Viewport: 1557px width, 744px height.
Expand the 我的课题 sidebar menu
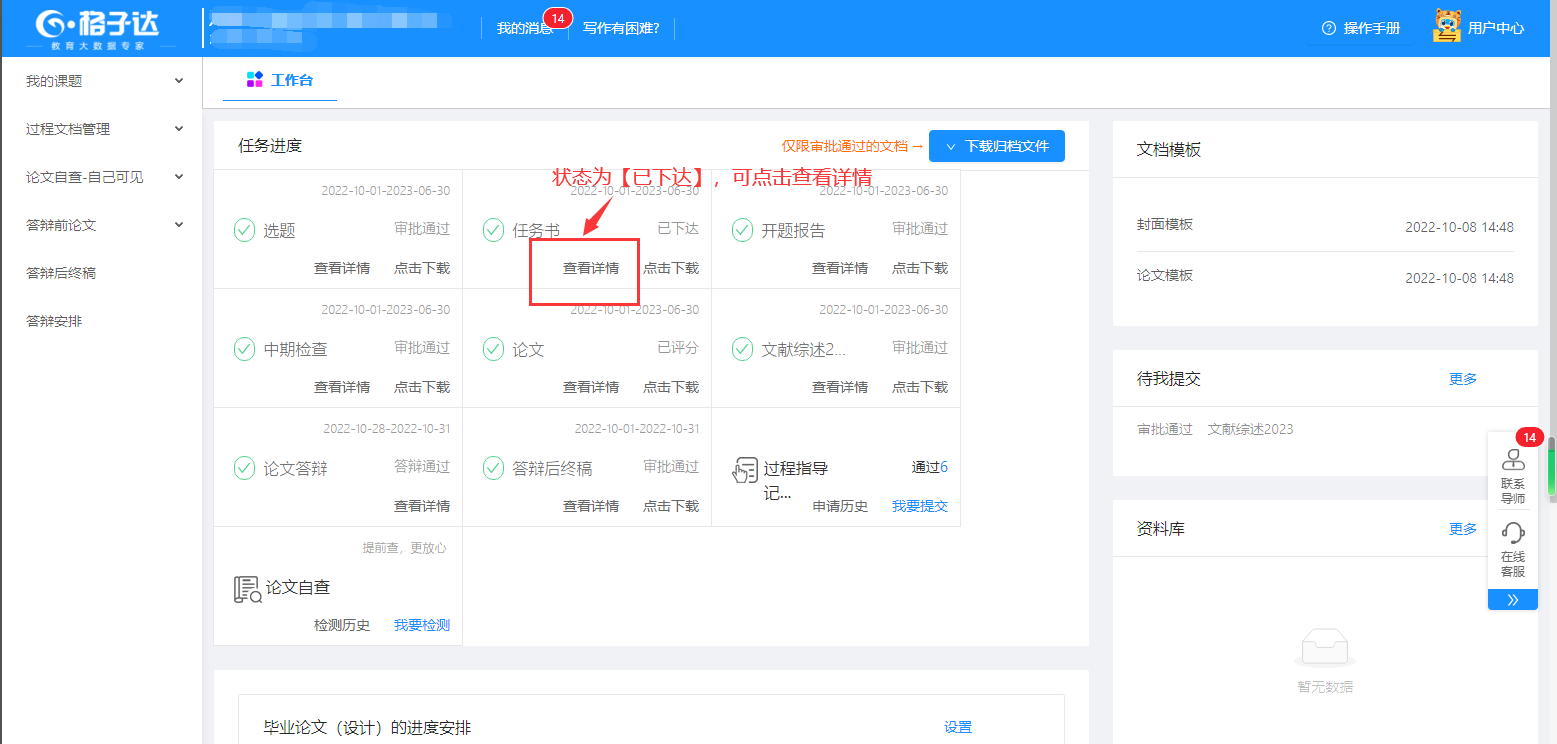[x=179, y=81]
